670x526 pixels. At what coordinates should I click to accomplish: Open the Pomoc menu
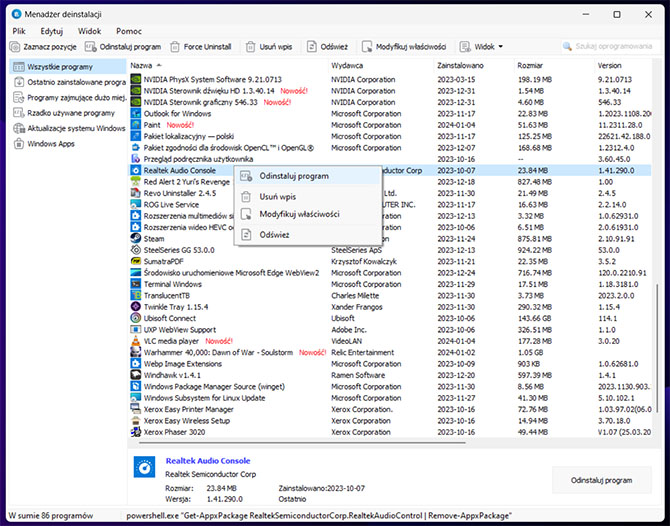[128, 31]
